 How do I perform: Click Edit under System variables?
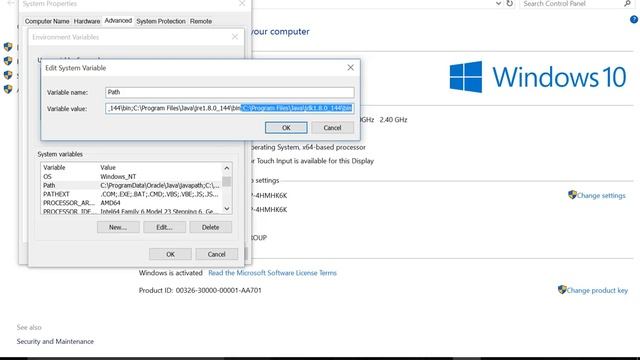pos(164,227)
